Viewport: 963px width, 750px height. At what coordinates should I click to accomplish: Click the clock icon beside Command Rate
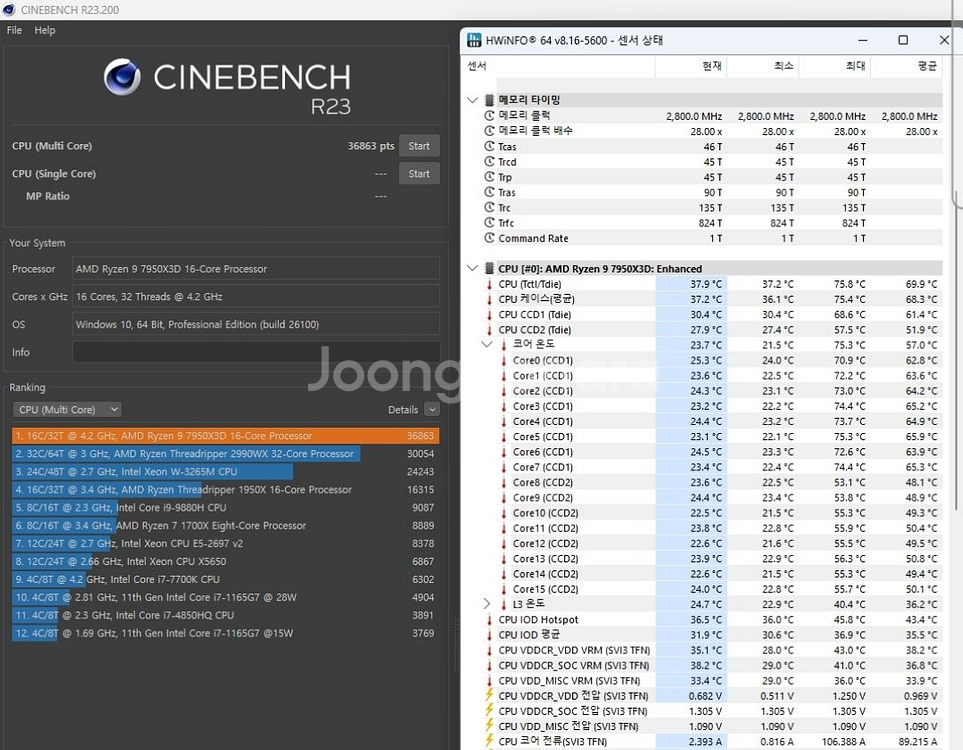point(489,238)
